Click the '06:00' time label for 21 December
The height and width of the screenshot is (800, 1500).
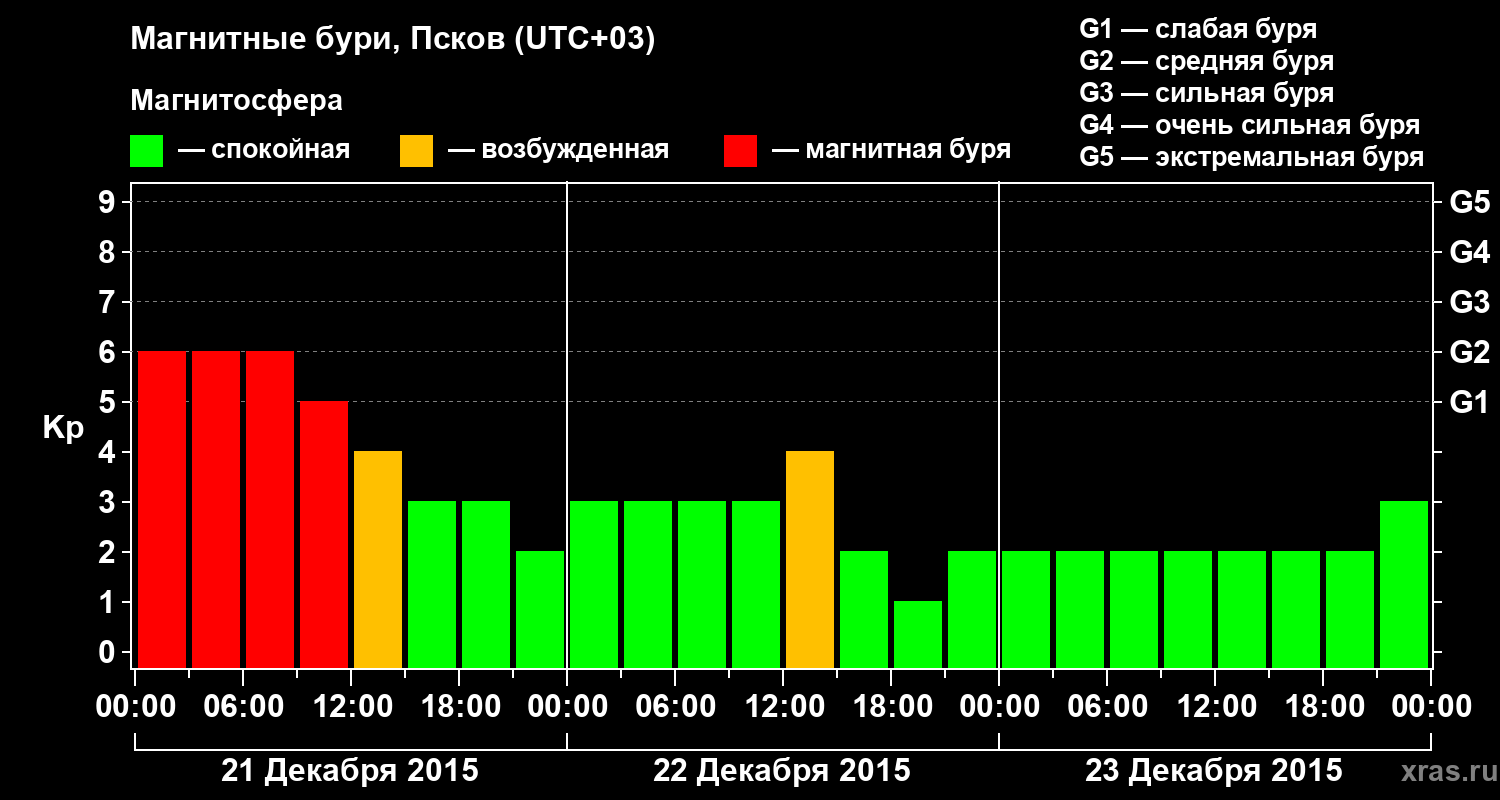coord(243,707)
